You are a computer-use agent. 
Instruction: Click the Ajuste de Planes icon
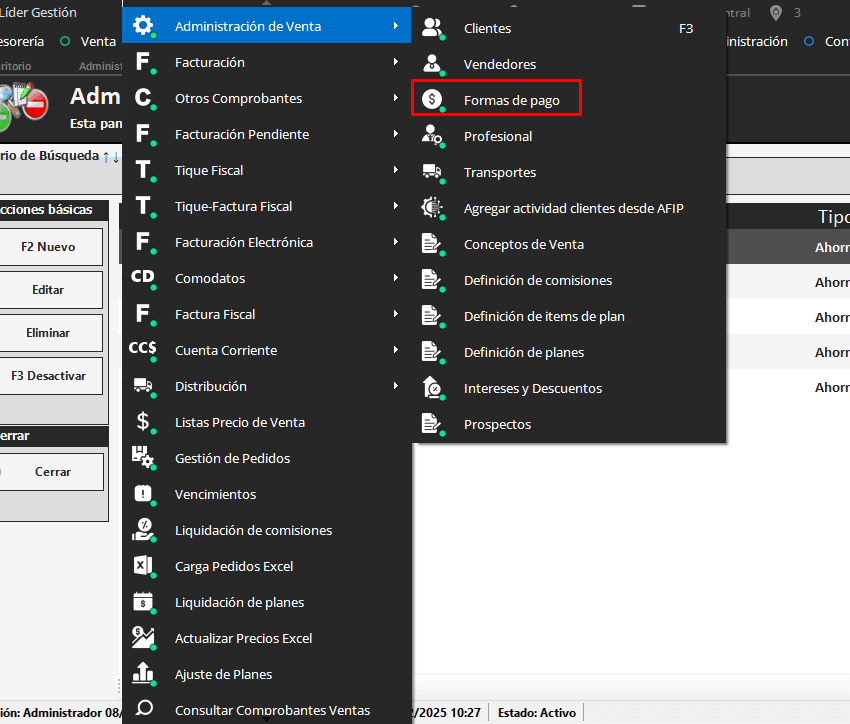[143, 674]
